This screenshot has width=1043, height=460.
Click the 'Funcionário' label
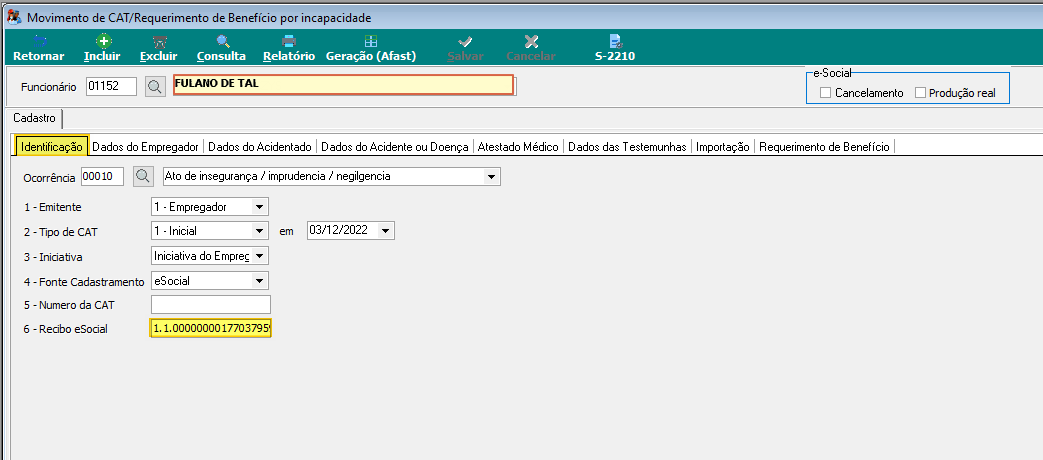click(49, 87)
